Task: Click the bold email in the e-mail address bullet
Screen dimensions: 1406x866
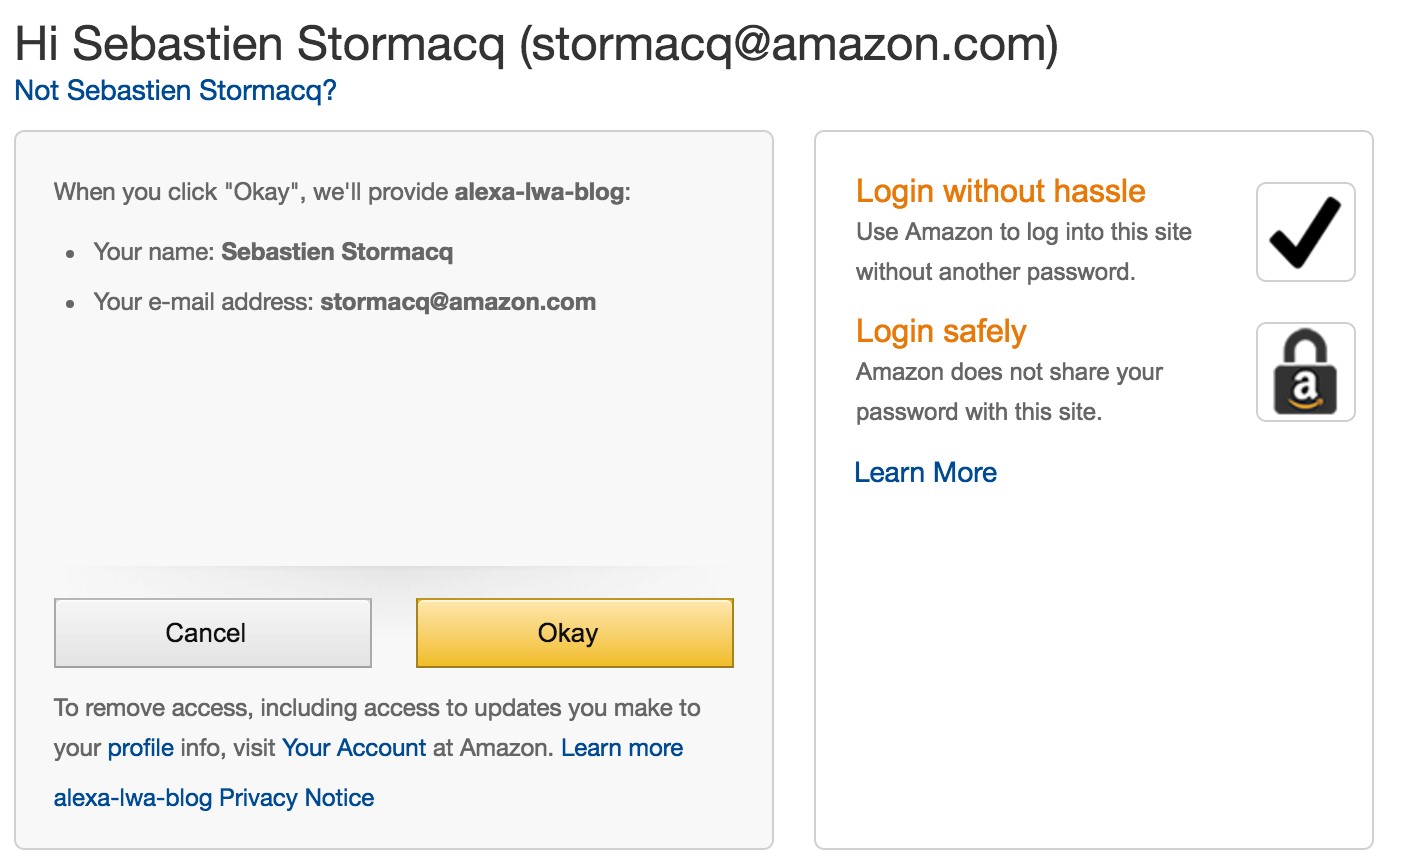Action: [458, 302]
